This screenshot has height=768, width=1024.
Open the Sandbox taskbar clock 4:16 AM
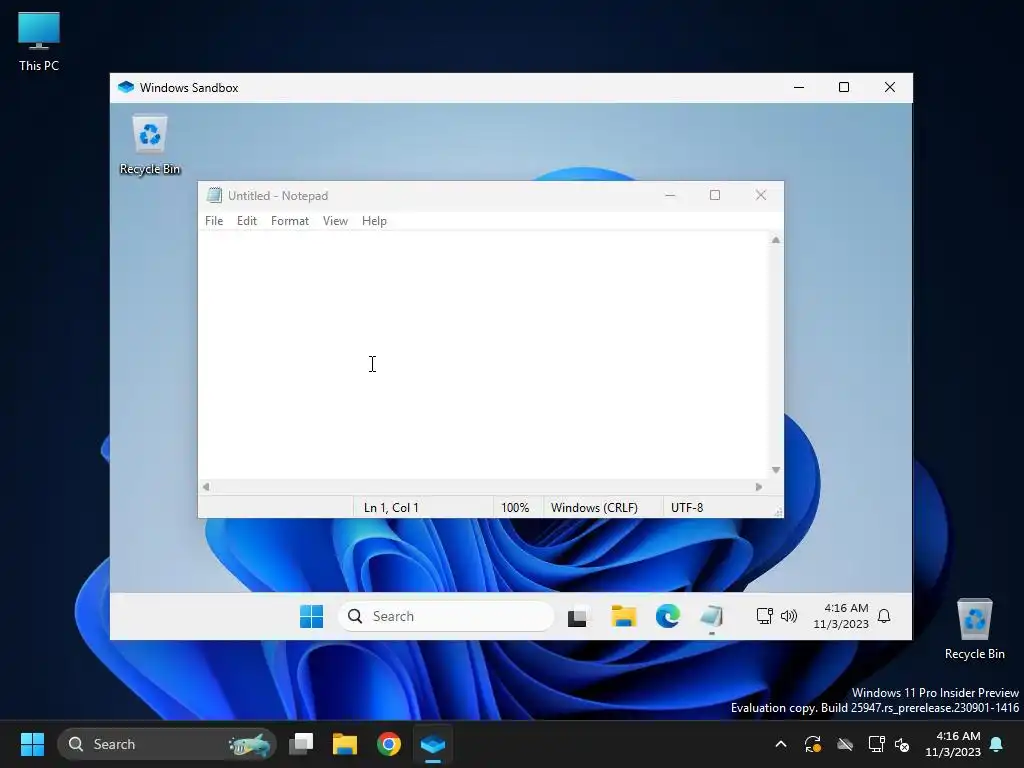841,616
